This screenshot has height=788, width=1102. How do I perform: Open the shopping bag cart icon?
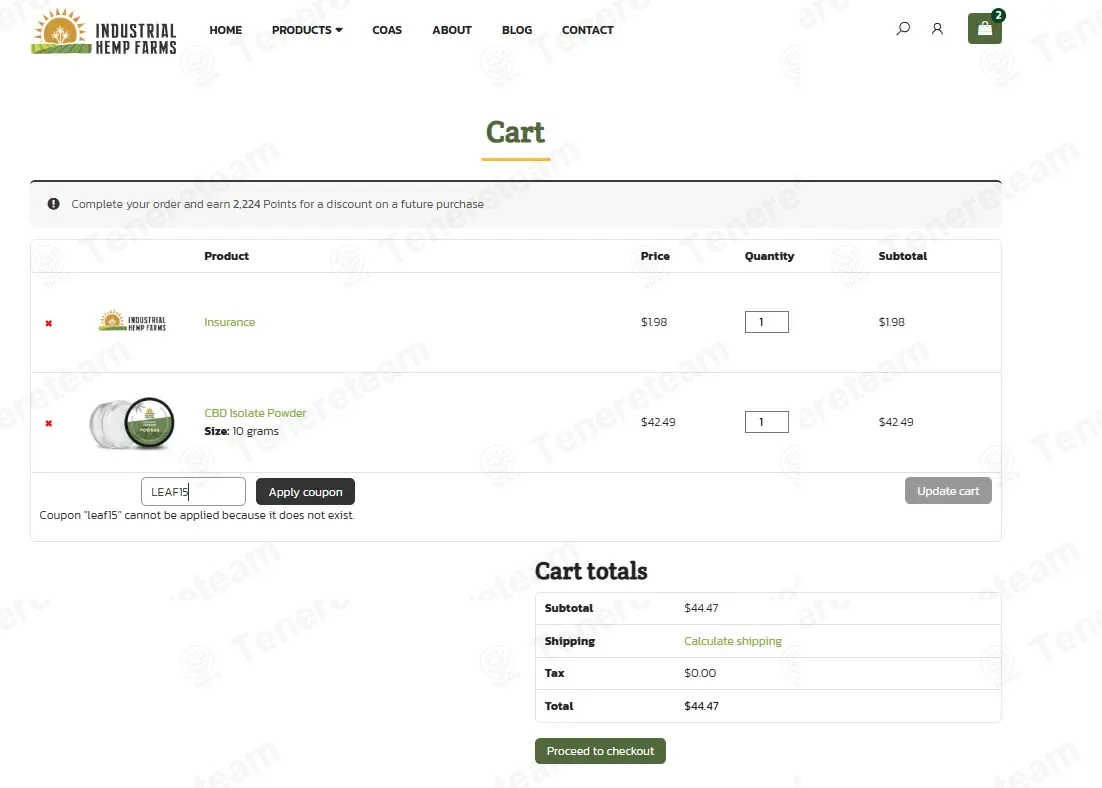[x=985, y=29]
